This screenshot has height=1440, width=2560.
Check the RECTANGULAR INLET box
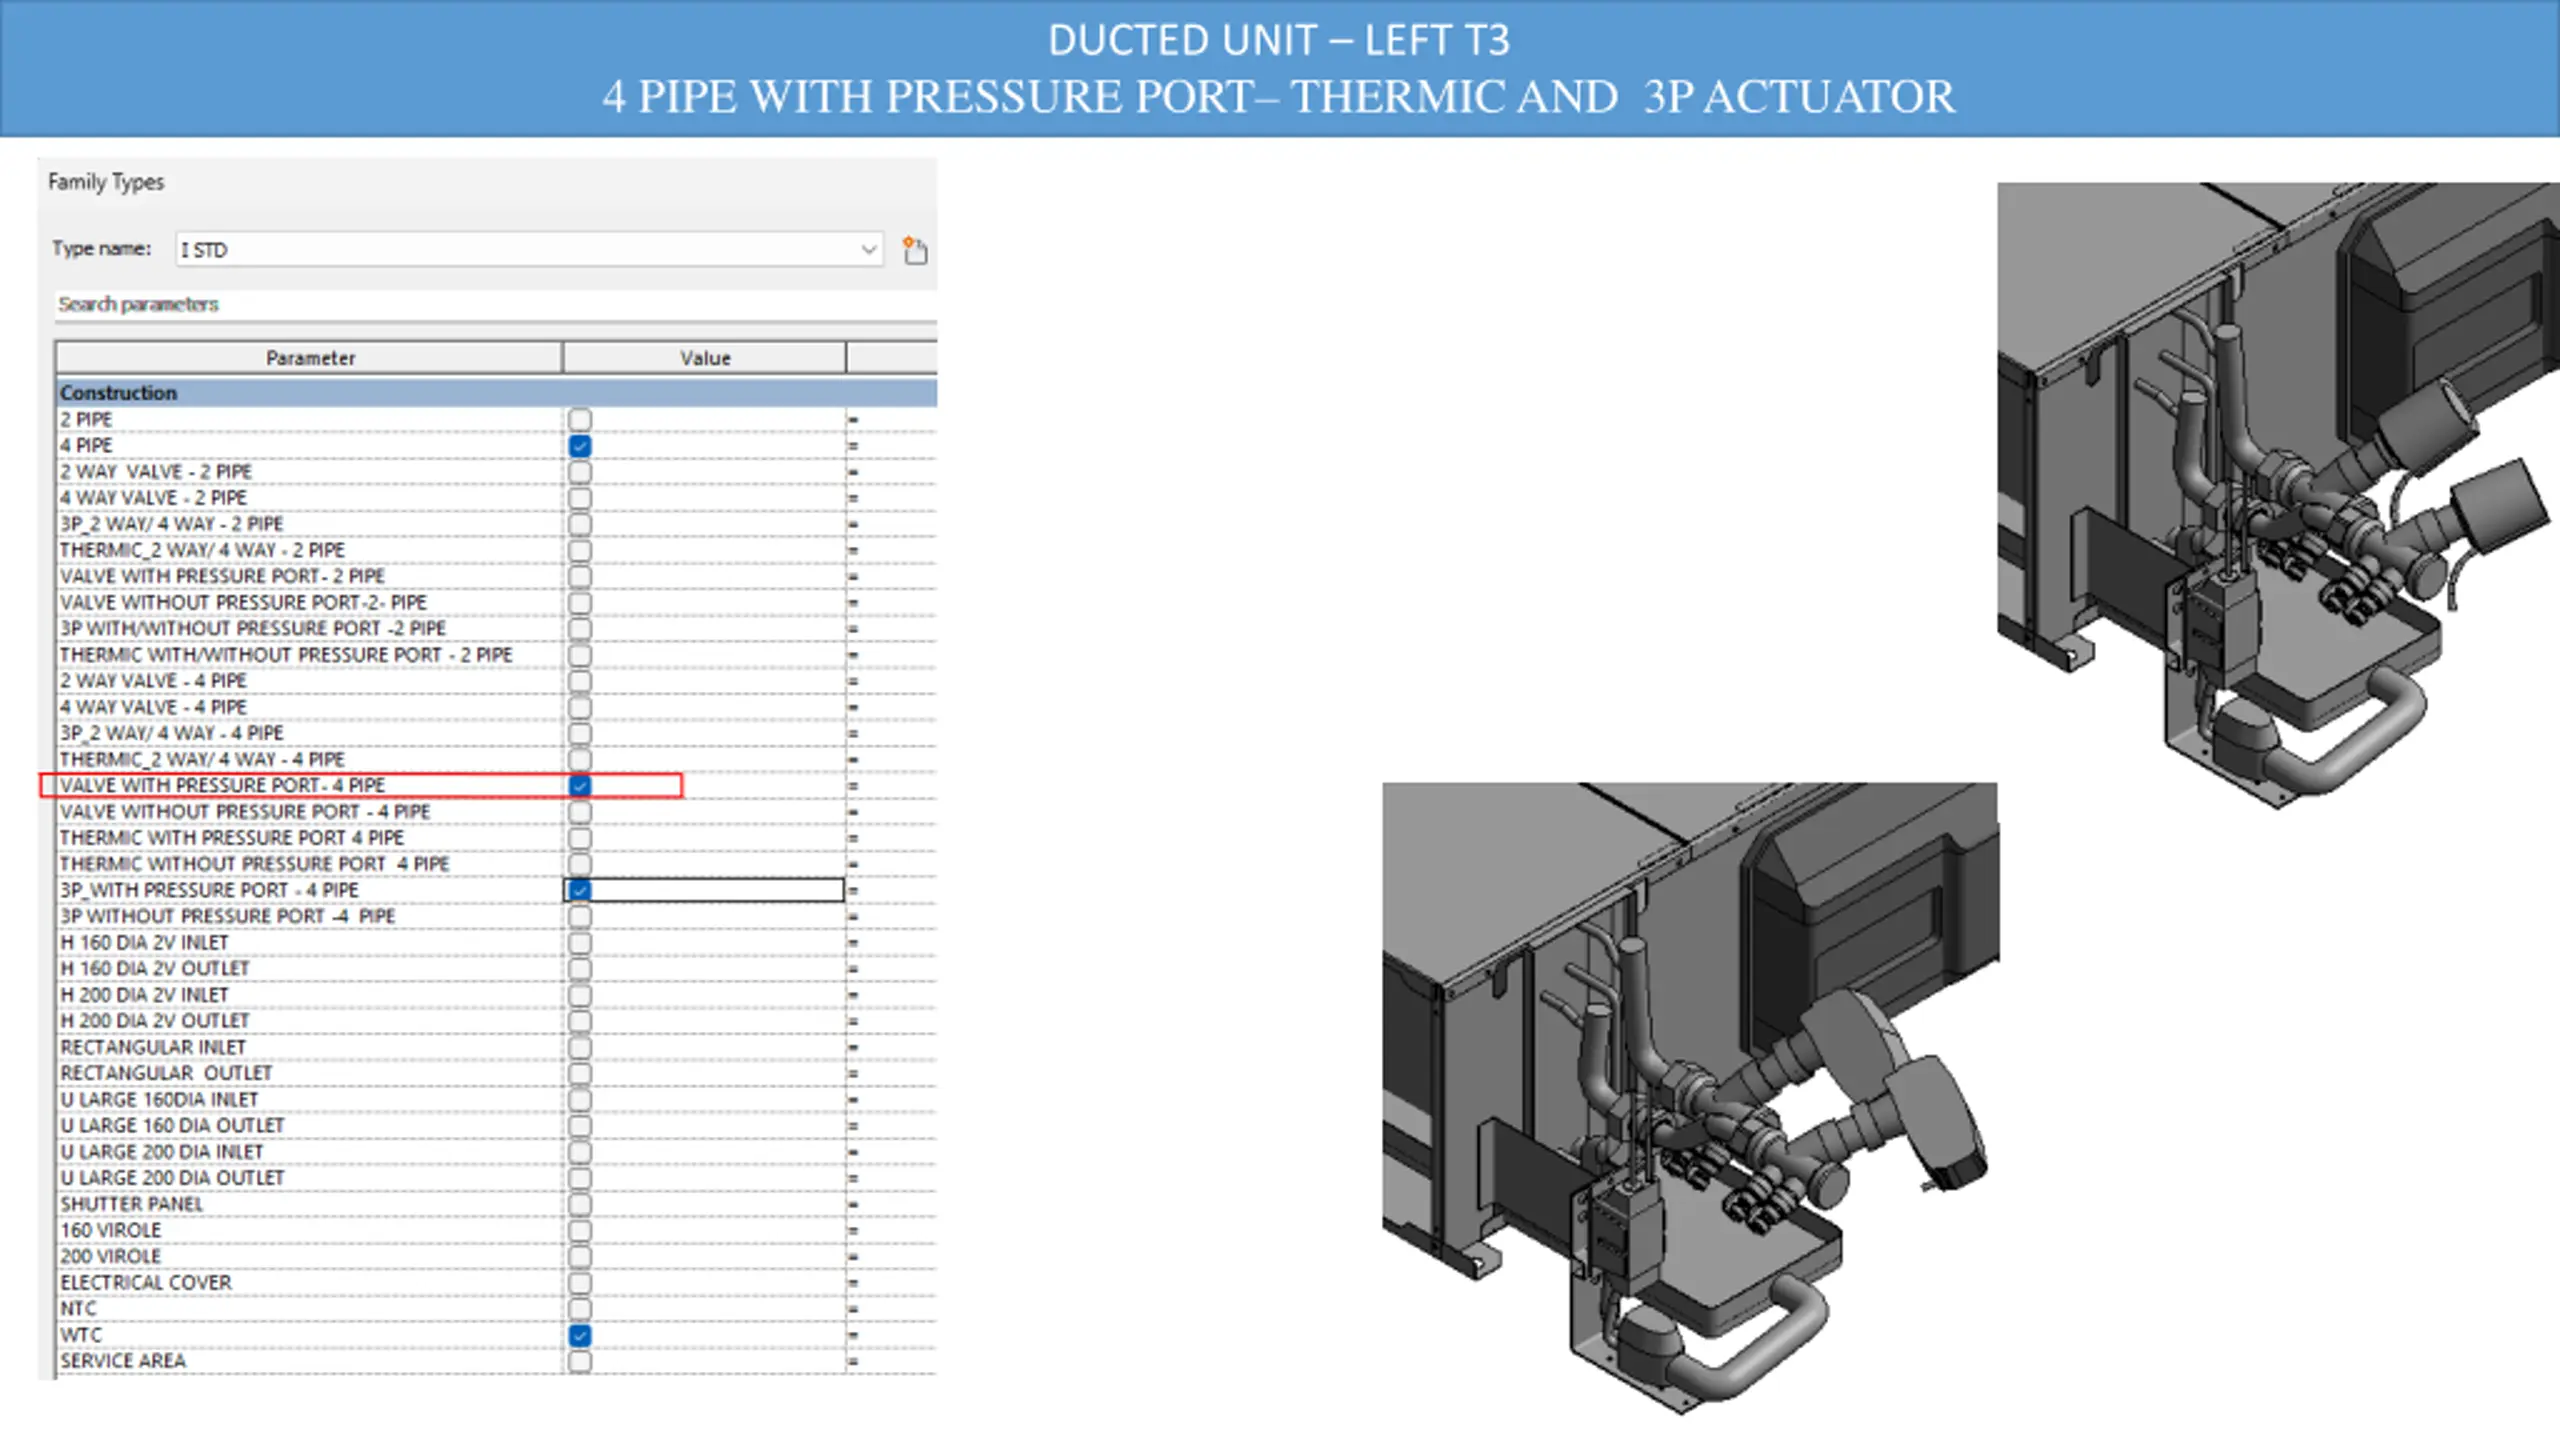click(x=580, y=1047)
